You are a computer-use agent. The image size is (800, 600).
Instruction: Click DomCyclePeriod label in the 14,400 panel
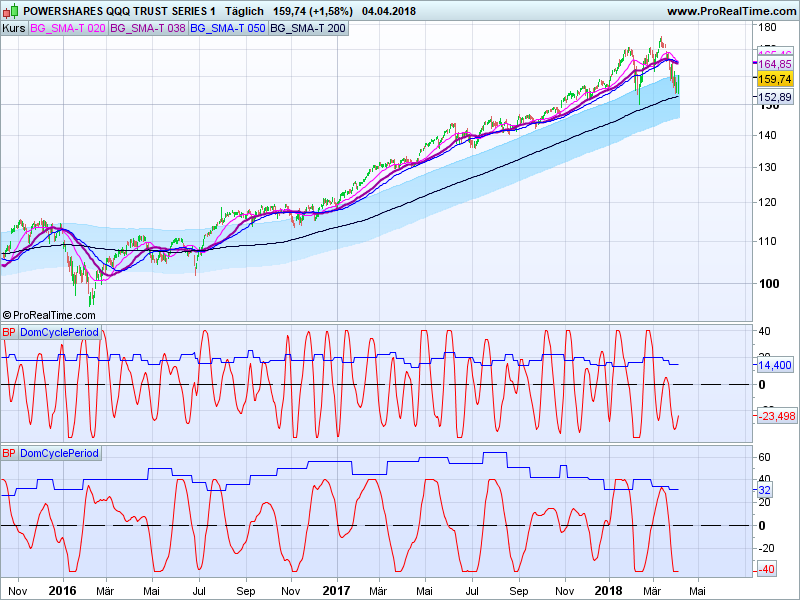[59, 332]
